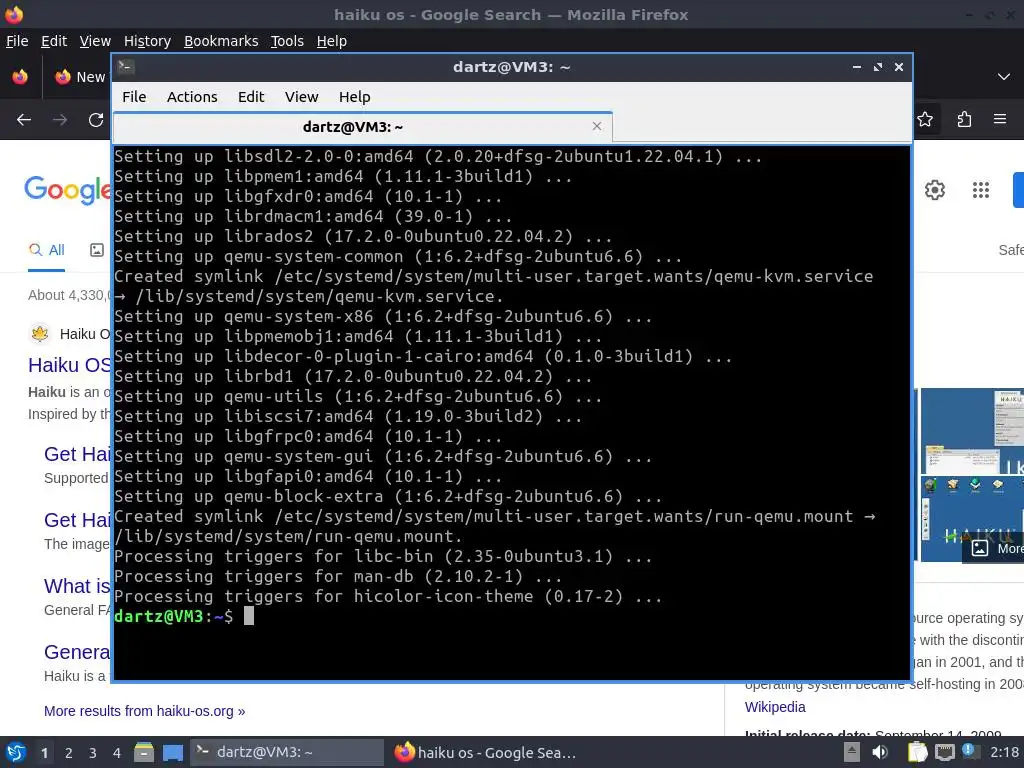Image resolution: width=1024 pixels, height=768 pixels.
Task: Select the New tab in Firefox
Action: pos(80,77)
